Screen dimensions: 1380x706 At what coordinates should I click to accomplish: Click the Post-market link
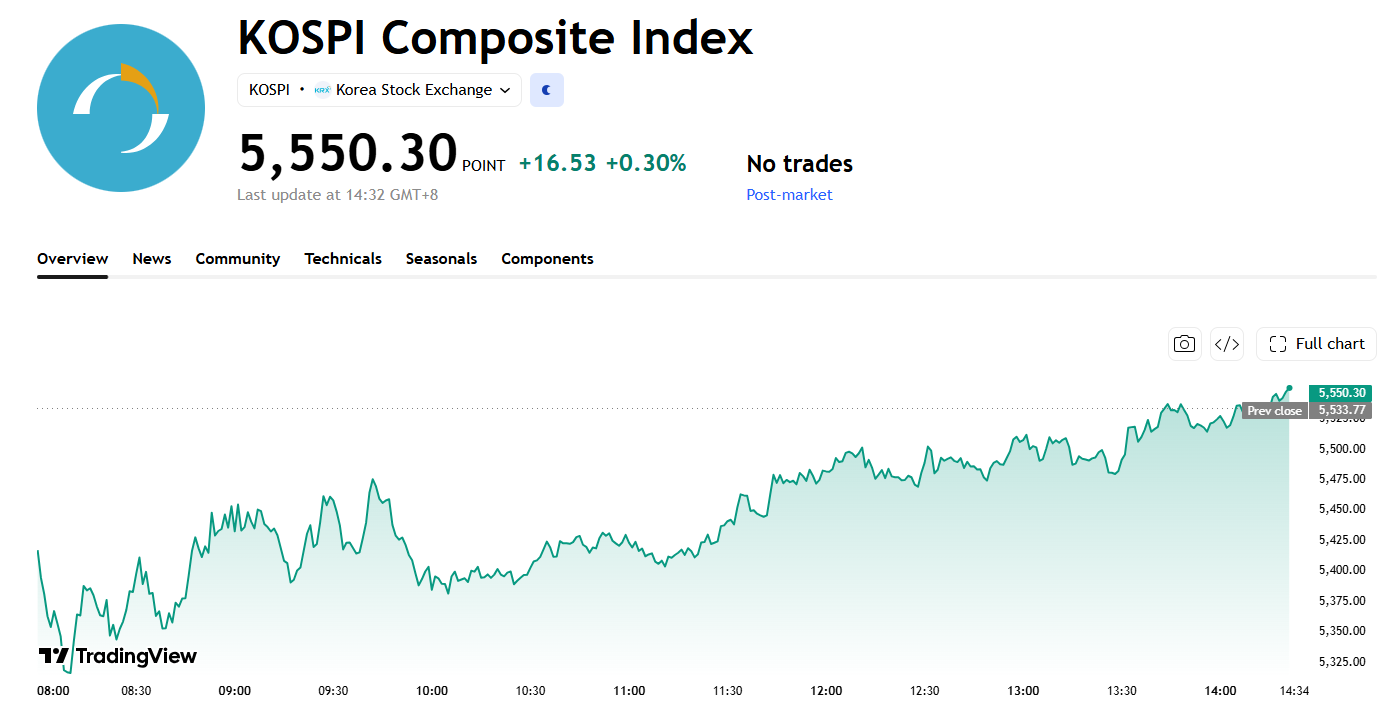point(789,195)
